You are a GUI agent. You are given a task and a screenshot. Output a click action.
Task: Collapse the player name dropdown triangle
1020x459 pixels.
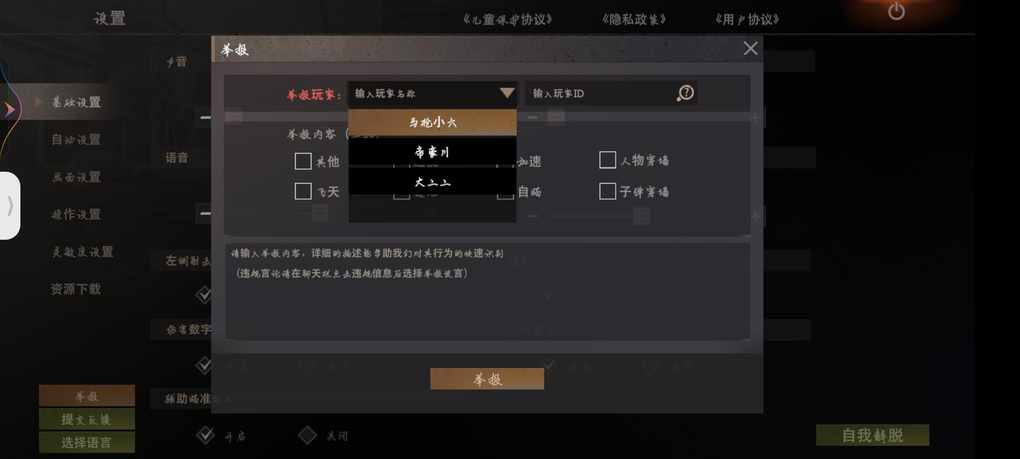coord(507,94)
